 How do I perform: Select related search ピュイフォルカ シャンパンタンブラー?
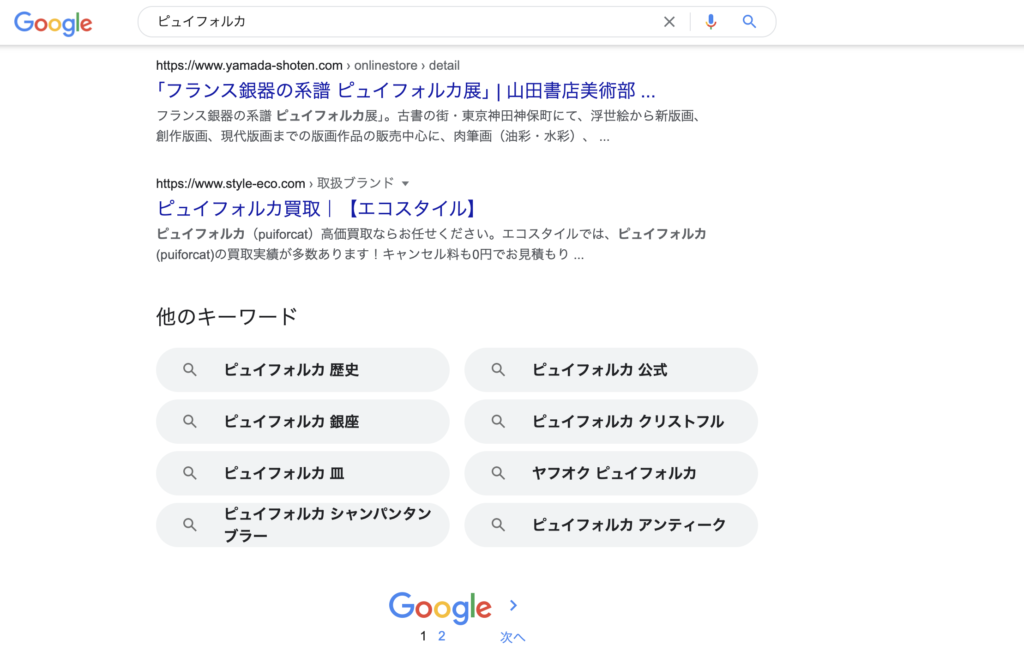[x=327, y=525]
